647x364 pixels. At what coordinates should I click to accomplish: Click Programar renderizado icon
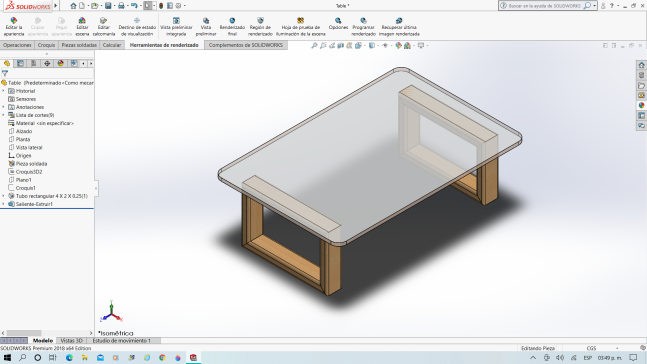point(363,27)
